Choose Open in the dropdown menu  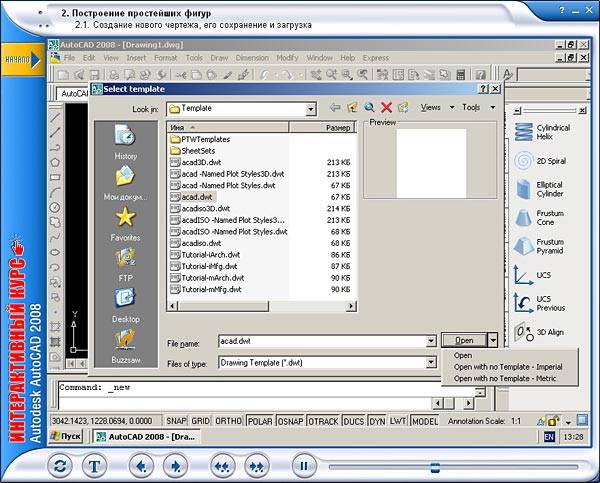[463, 355]
